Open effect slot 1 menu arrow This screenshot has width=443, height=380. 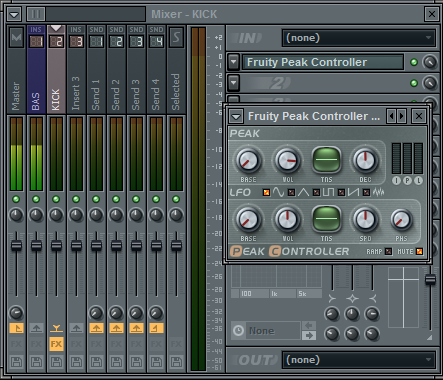[234, 62]
